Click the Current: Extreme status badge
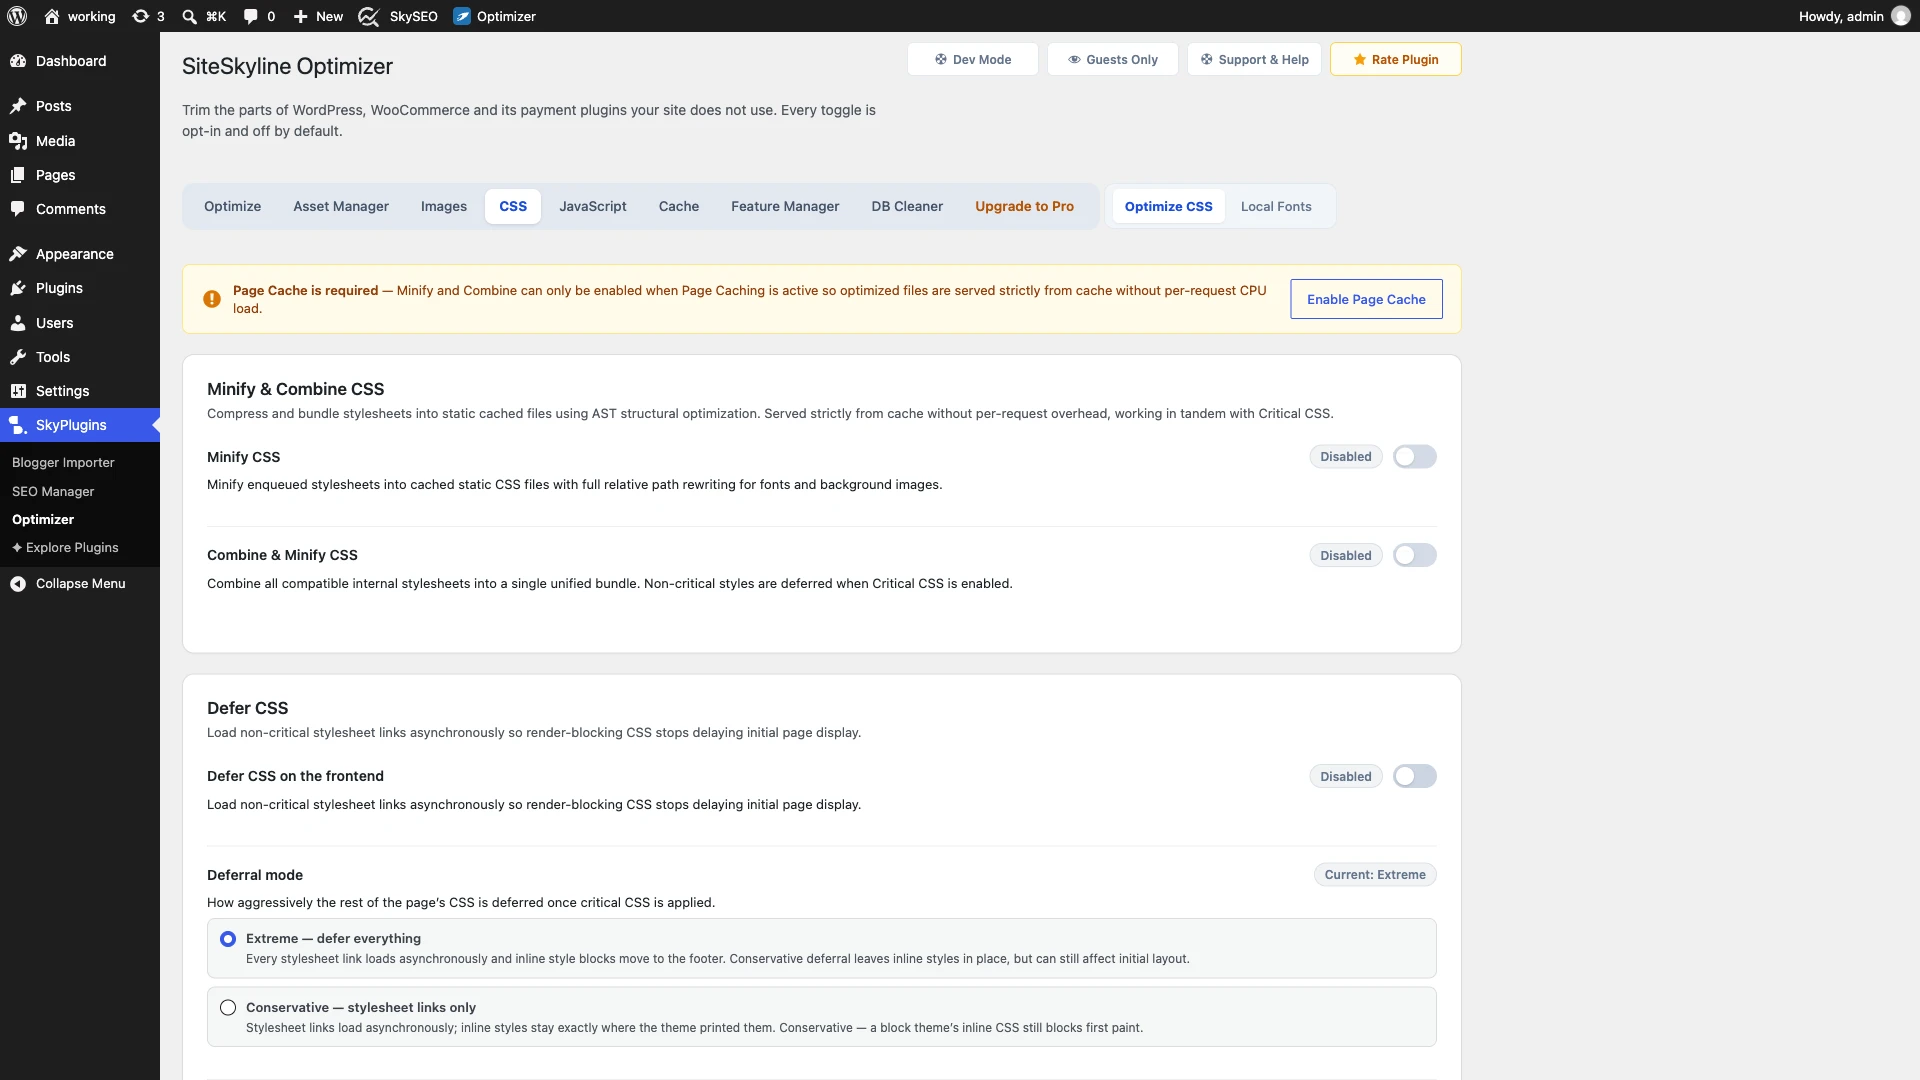This screenshot has width=1920, height=1080. tap(1375, 875)
